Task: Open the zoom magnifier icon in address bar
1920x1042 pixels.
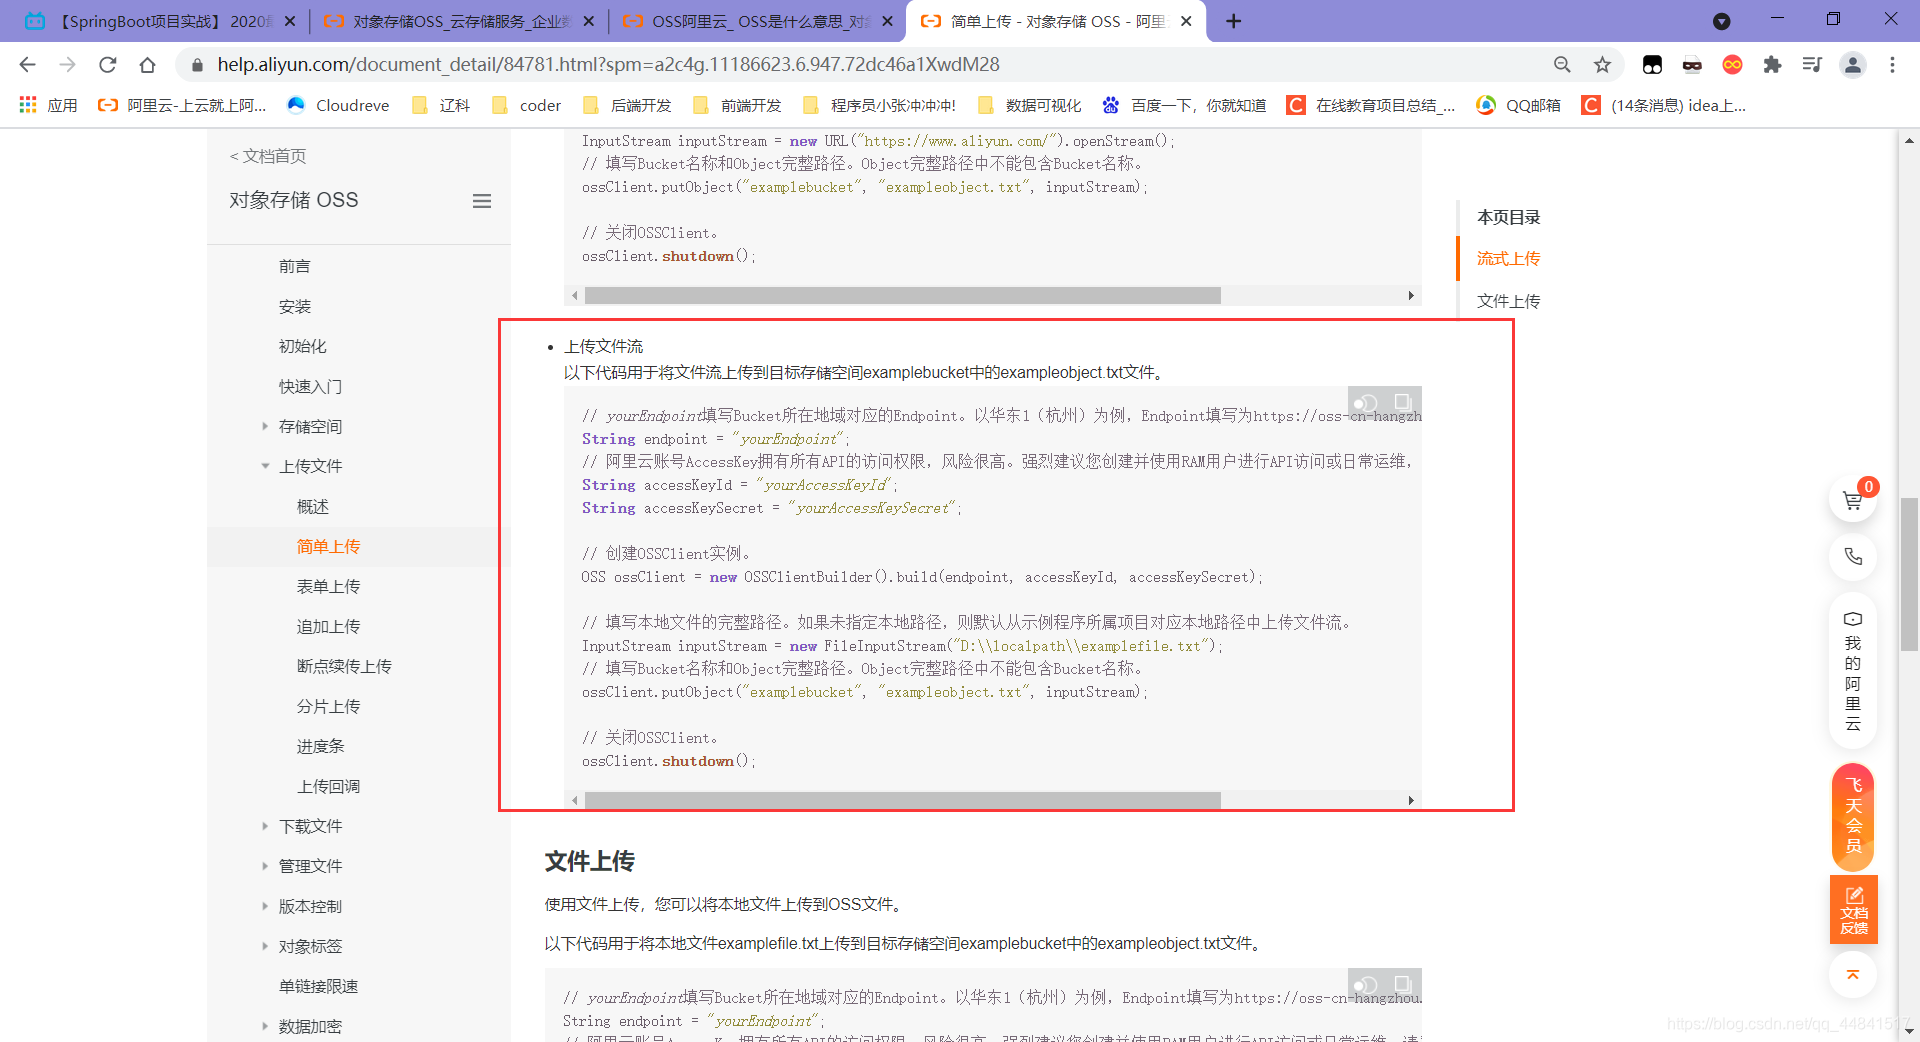Action: [x=1562, y=65]
